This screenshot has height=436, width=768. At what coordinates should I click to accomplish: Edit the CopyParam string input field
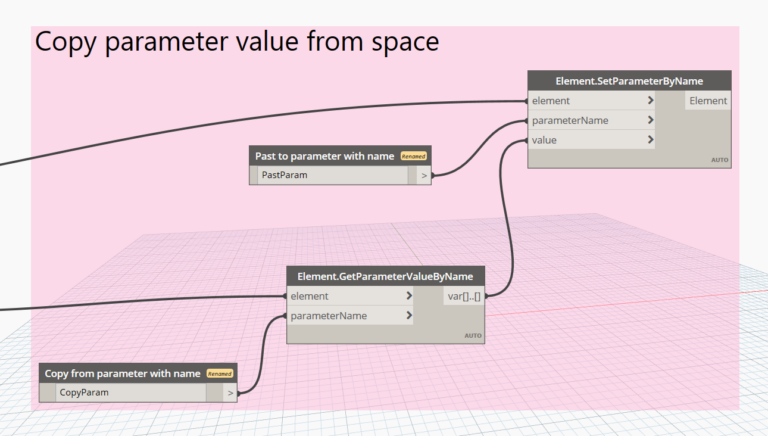(x=131, y=392)
